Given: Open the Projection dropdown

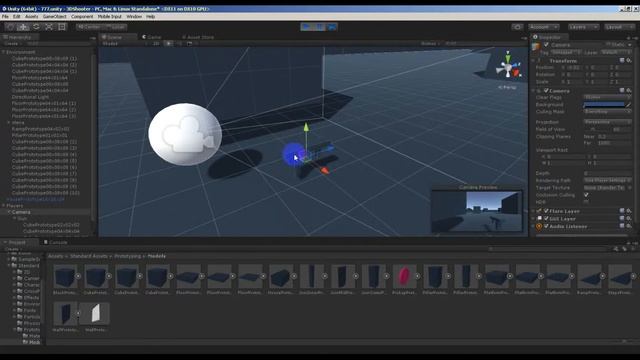Looking at the screenshot, I should click(607, 122).
